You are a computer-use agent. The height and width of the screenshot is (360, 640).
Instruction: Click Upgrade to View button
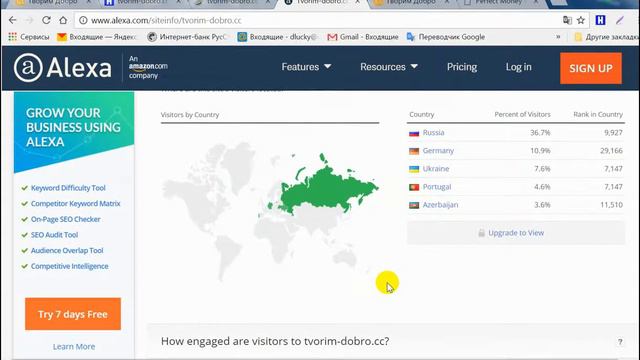pyautogui.click(x=516, y=233)
